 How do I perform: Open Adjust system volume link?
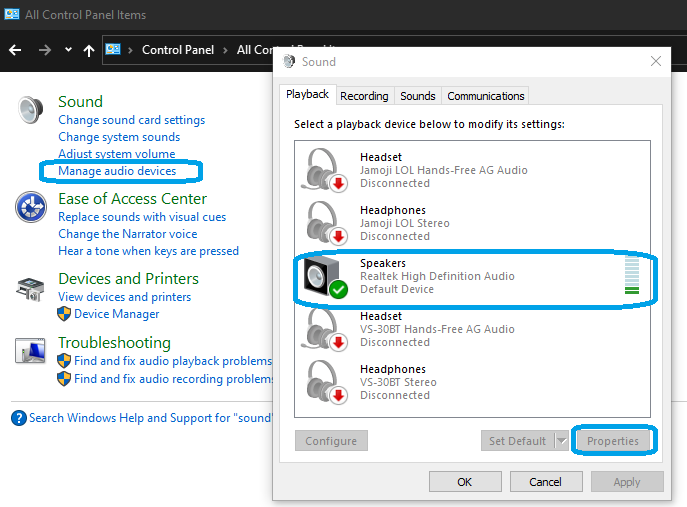pyautogui.click(x=117, y=154)
